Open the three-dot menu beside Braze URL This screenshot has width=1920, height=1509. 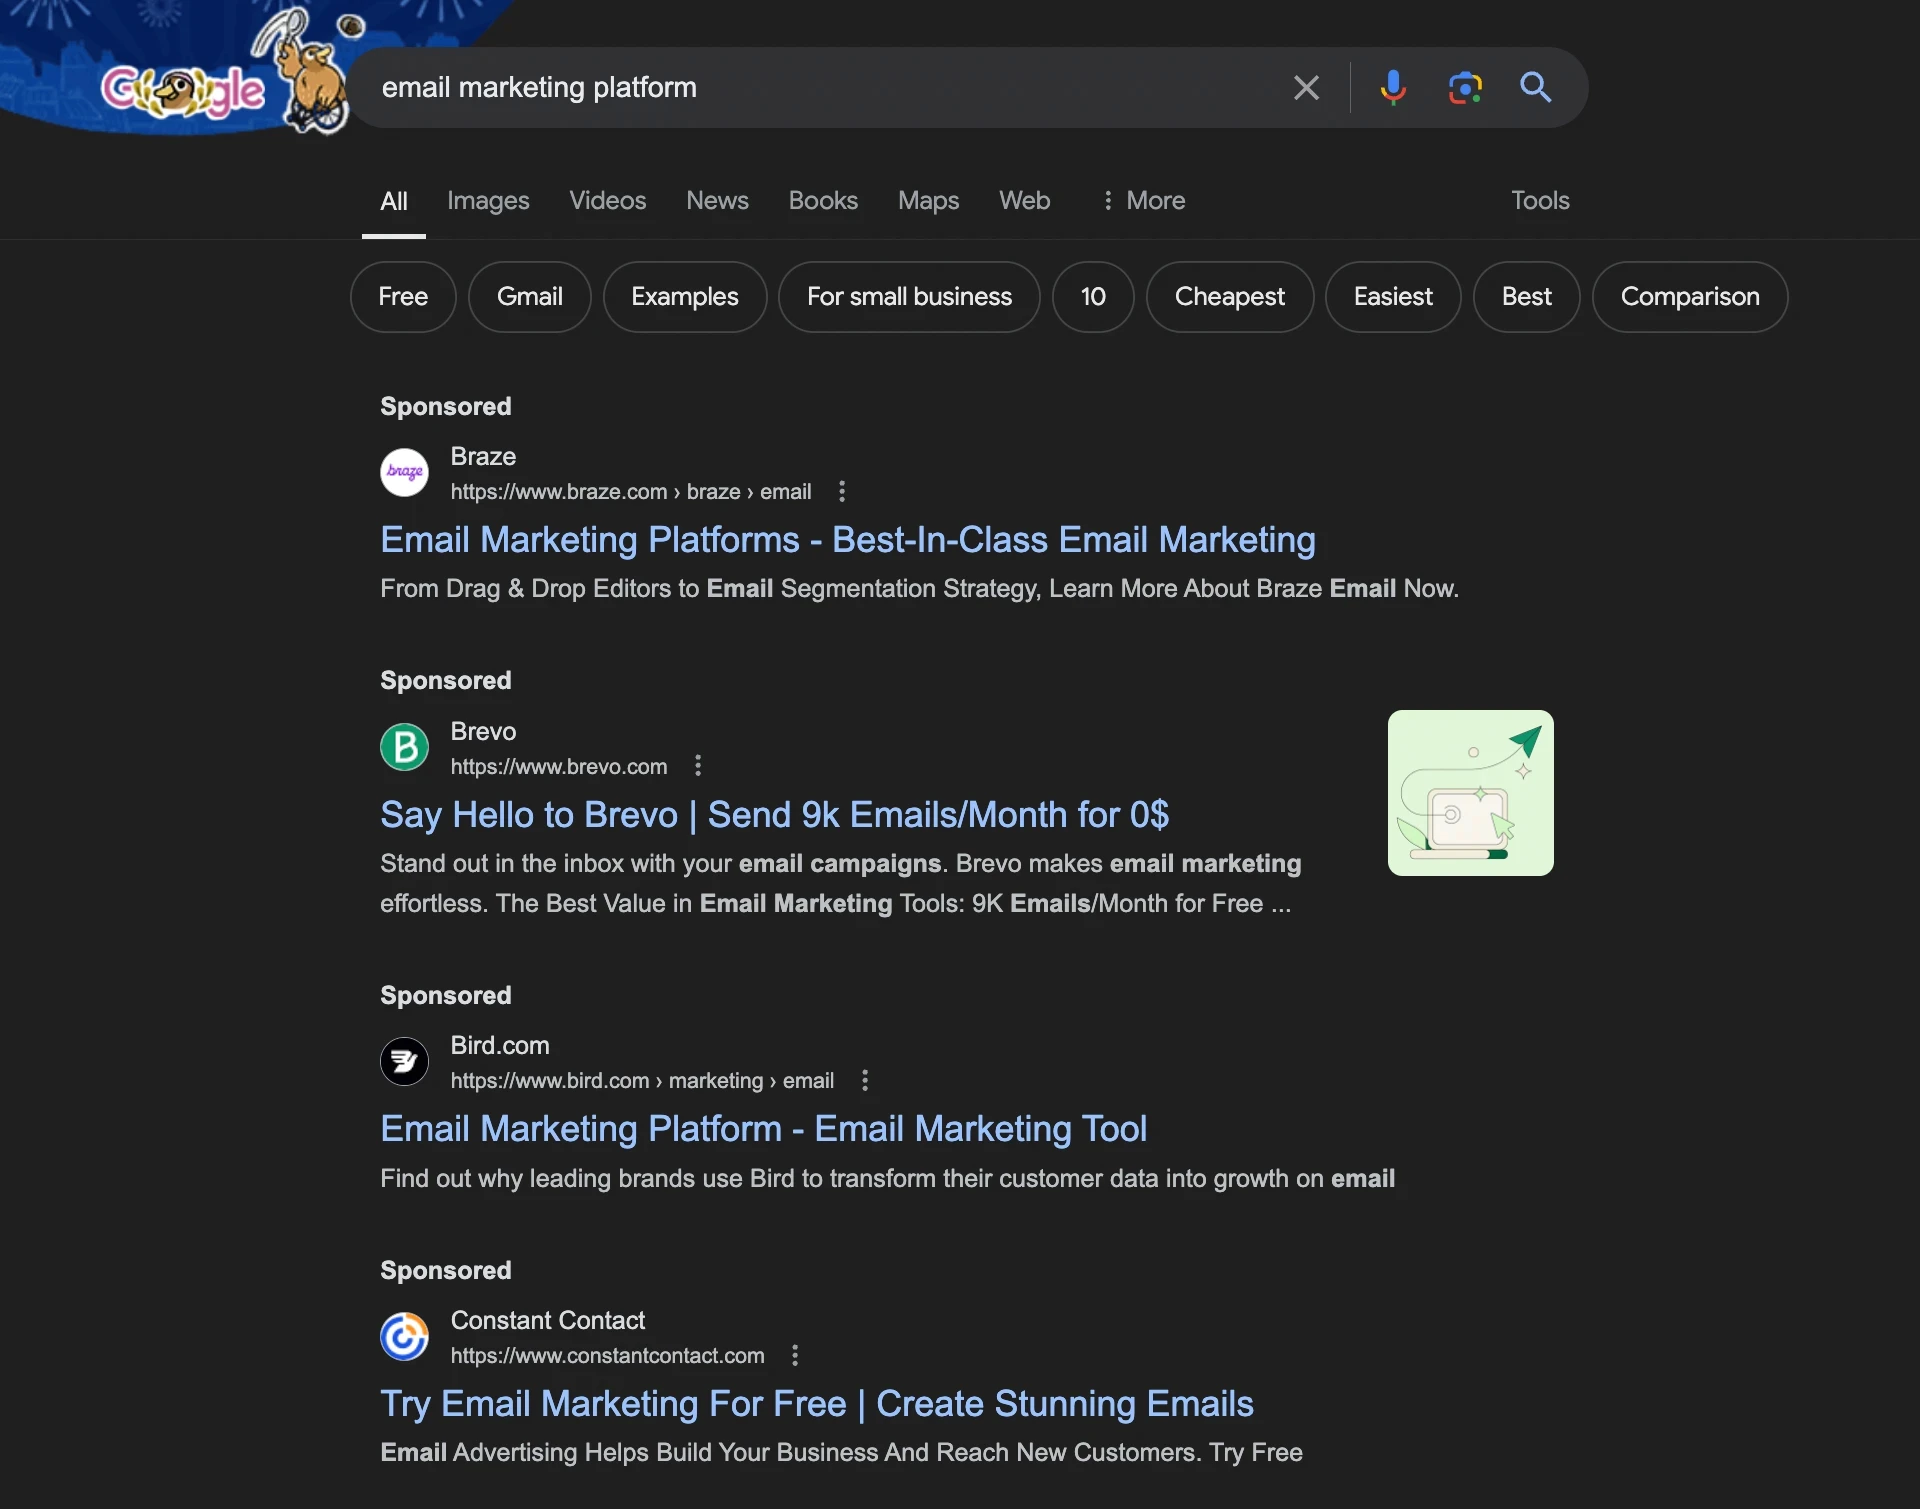coord(842,492)
